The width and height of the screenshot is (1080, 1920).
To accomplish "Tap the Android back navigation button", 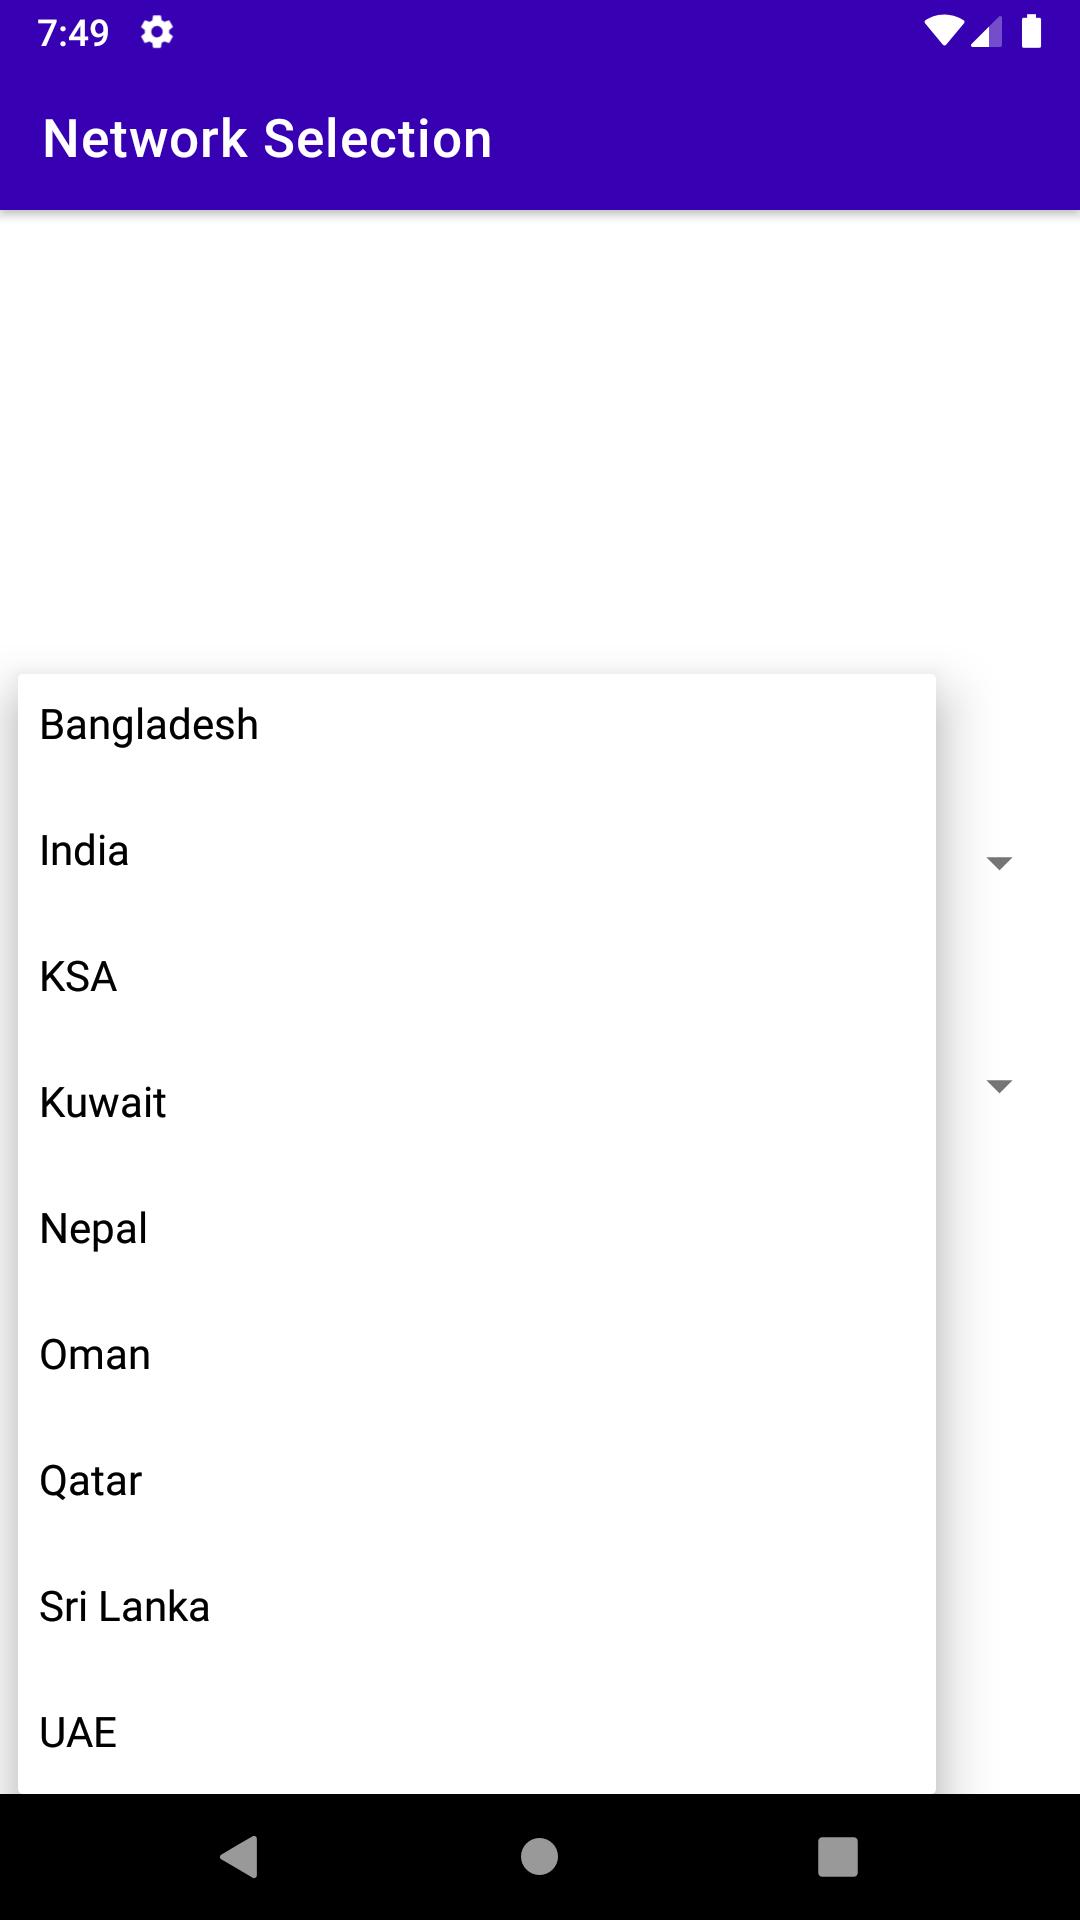I will click(x=239, y=1857).
